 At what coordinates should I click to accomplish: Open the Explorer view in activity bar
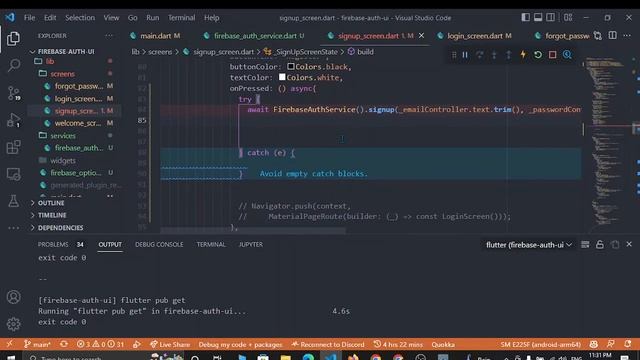[13, 39]
